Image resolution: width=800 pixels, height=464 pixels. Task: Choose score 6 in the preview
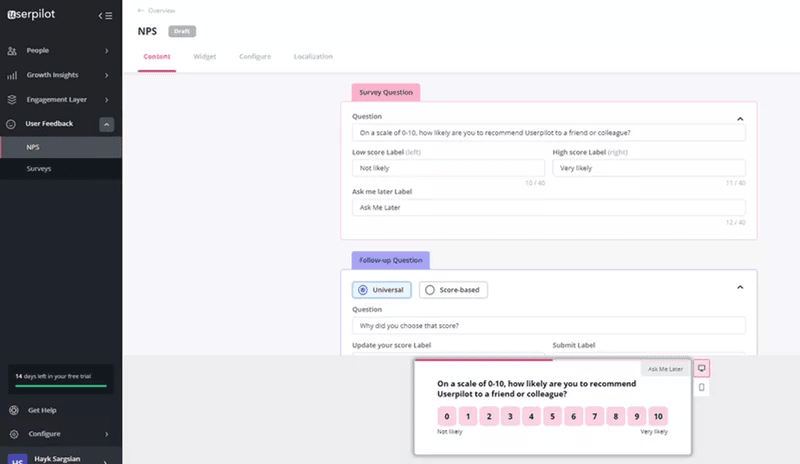(x=573, y=416)
